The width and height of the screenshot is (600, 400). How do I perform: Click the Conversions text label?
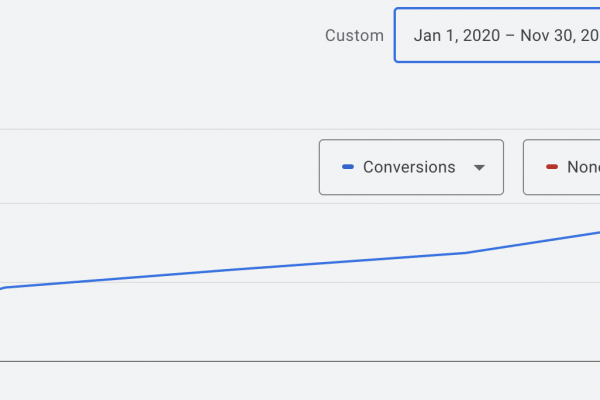coord(409,168)
